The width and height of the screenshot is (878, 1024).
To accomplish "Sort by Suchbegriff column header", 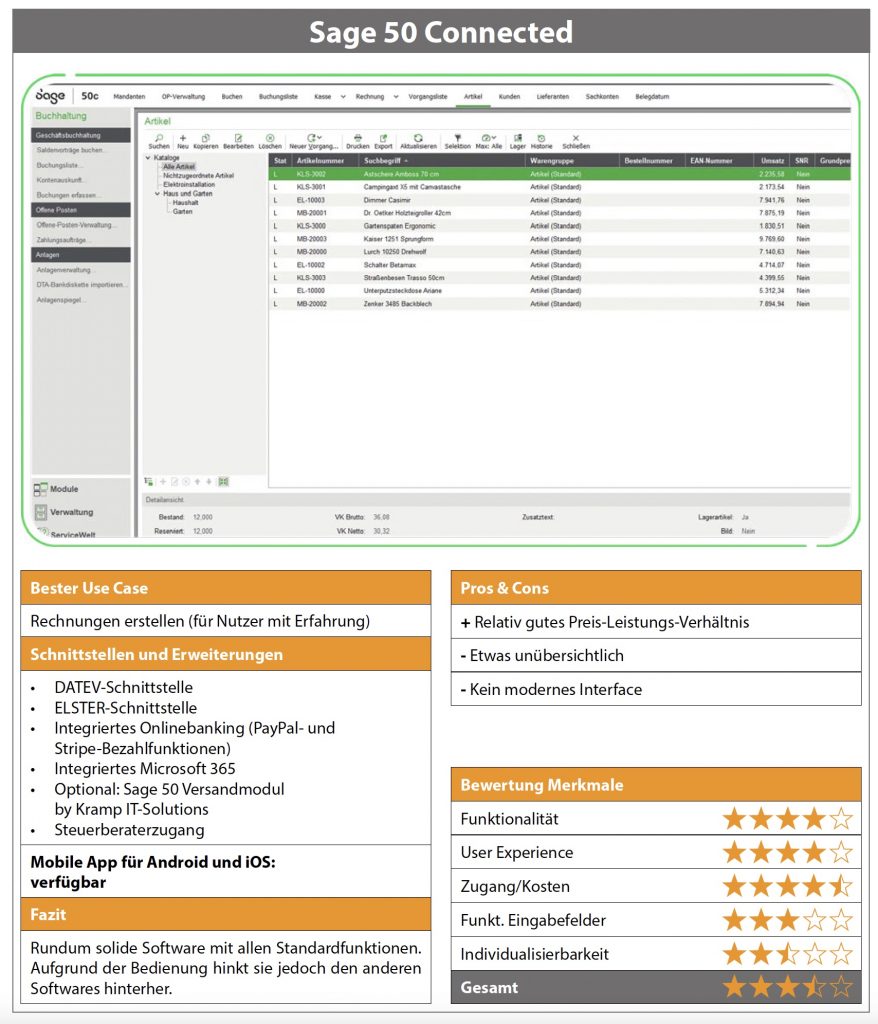I will (x=442, y=161).
